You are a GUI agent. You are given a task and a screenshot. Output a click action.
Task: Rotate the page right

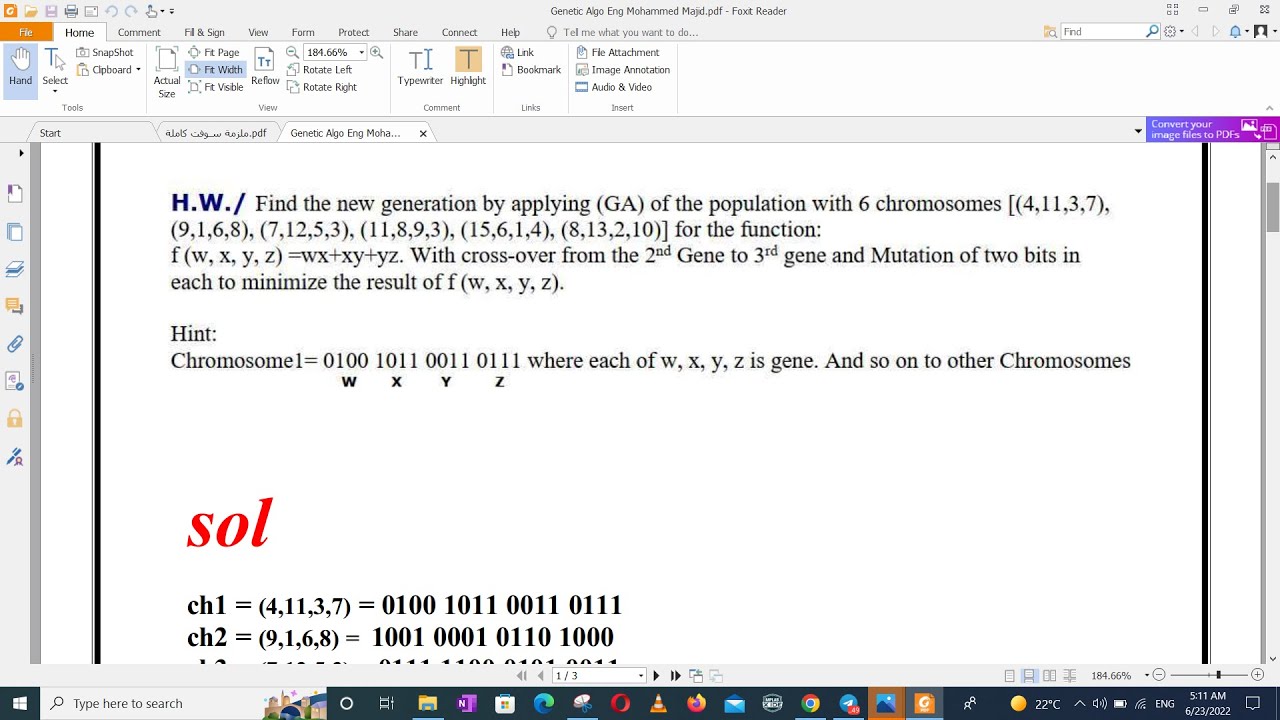321,87
